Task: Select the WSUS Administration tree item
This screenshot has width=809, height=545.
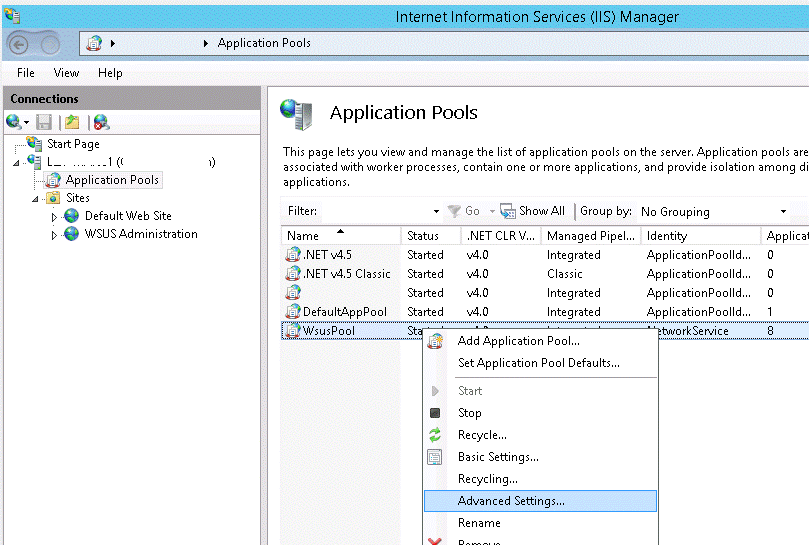Action: click(x=141, y=234)
